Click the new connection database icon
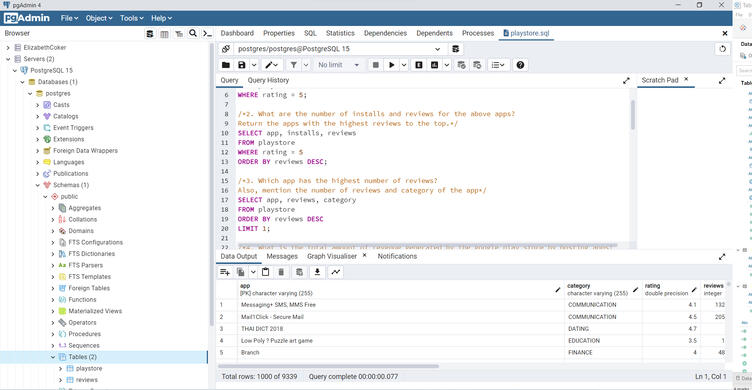Viewport: 752px width, 390px height. tap(456, 49)
